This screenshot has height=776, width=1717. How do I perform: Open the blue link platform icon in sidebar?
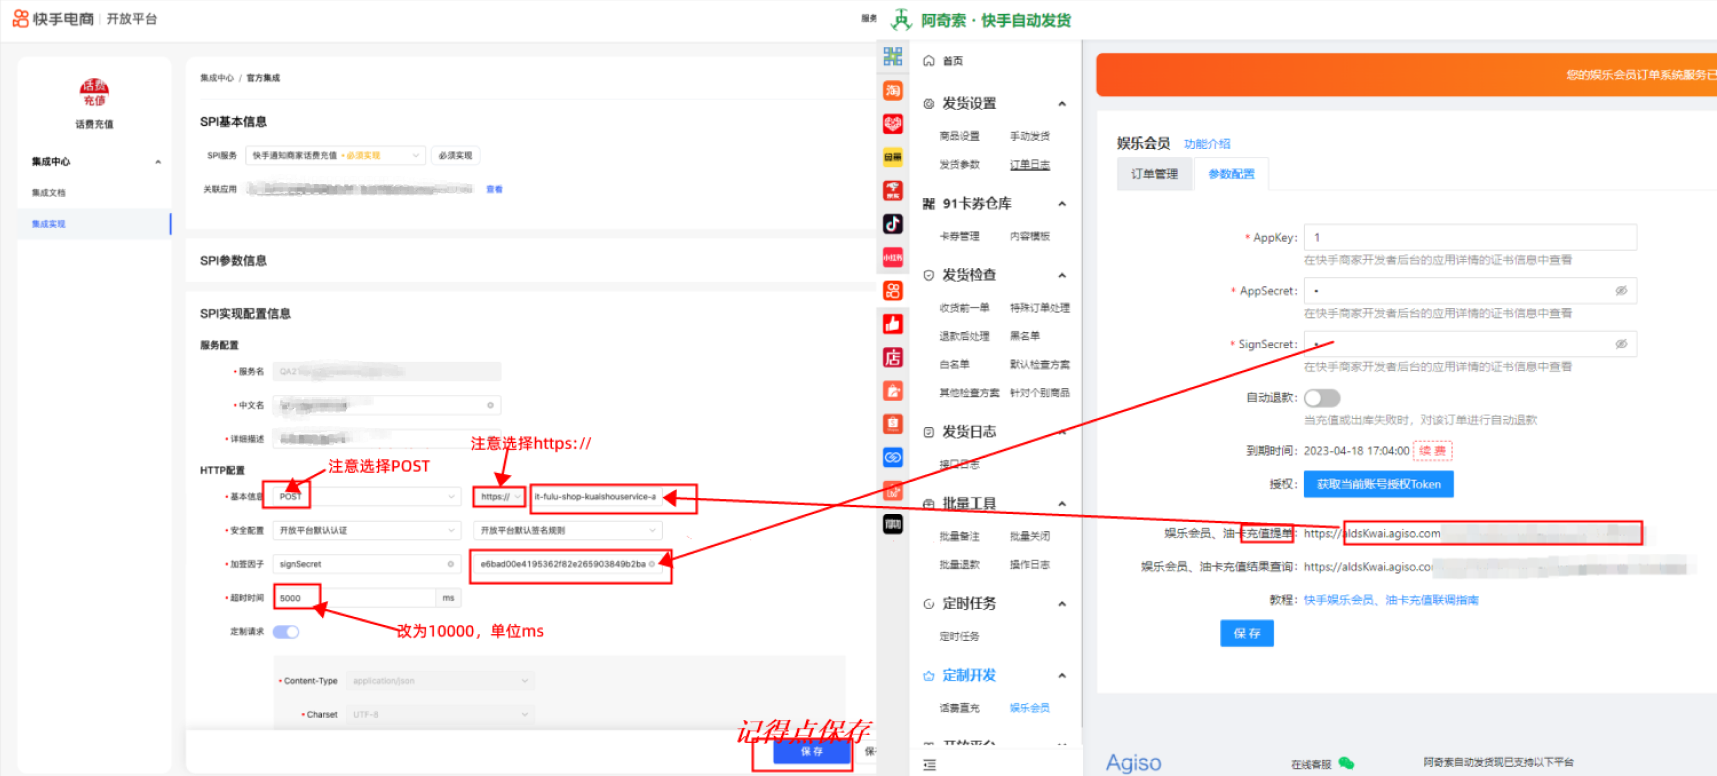(x=893, y=457)
